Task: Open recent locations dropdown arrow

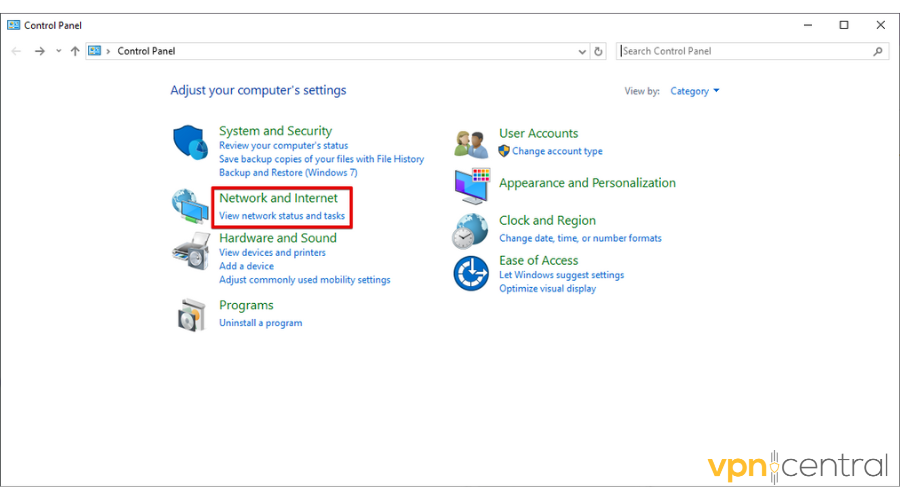Action: click(x=58, y=51)
